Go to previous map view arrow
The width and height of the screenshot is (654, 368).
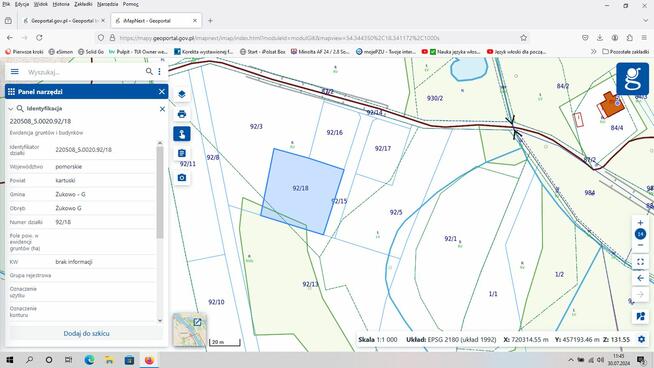coord(640,278)
